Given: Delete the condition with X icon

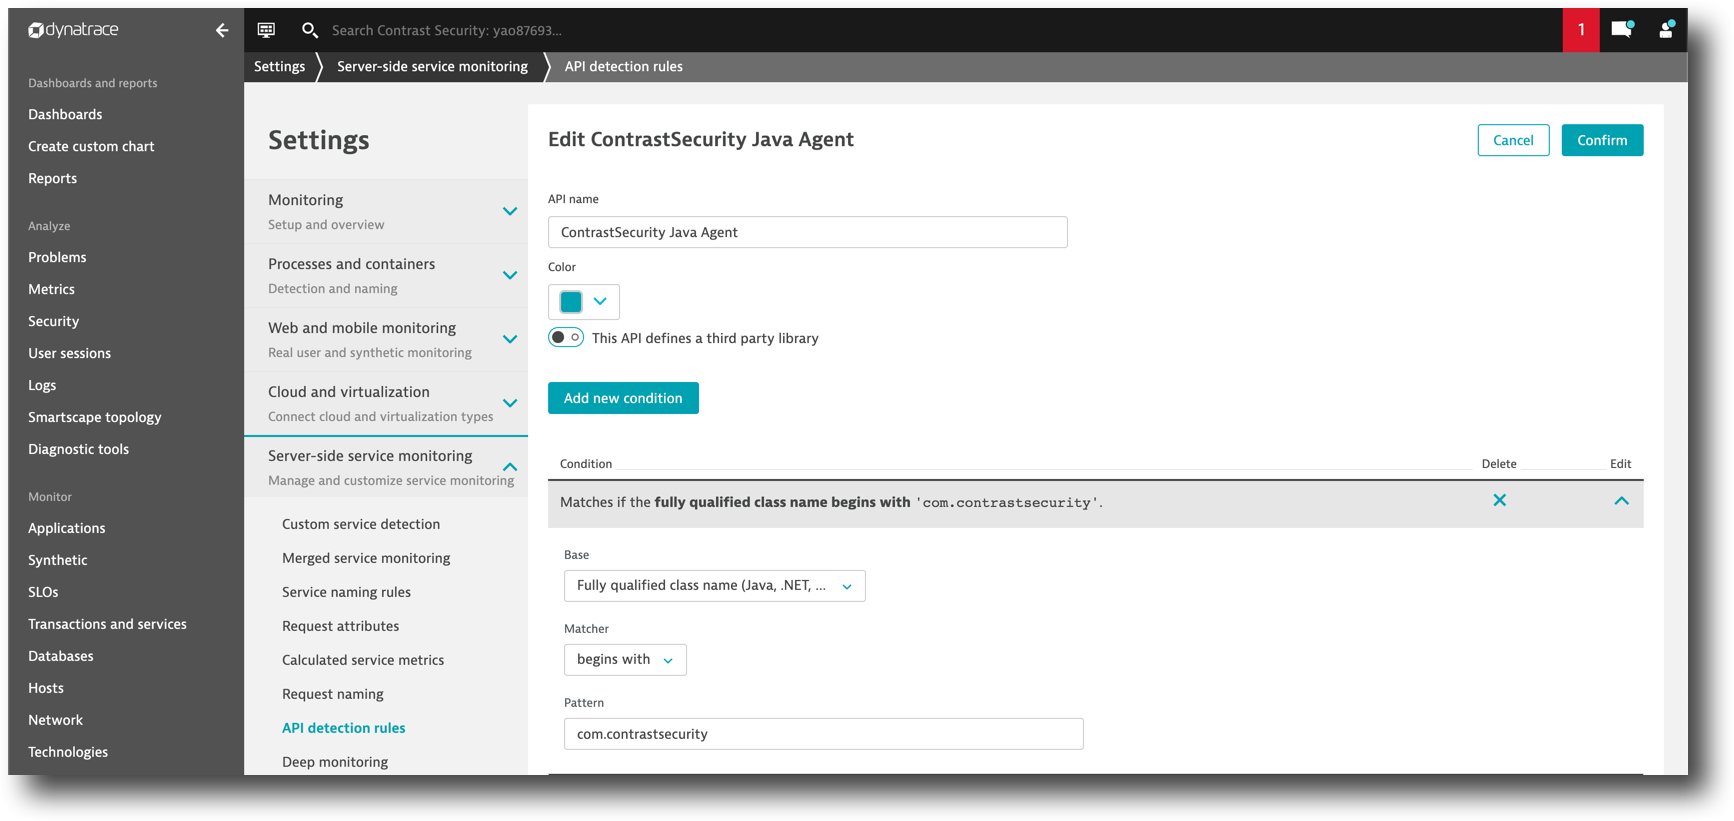Looking at the screenshot, I should [x=1499, y=500].
